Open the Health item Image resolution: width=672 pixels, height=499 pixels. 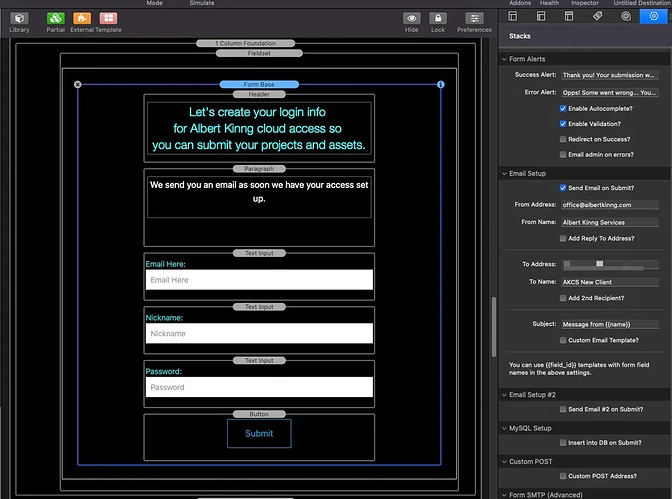point(549,3)
